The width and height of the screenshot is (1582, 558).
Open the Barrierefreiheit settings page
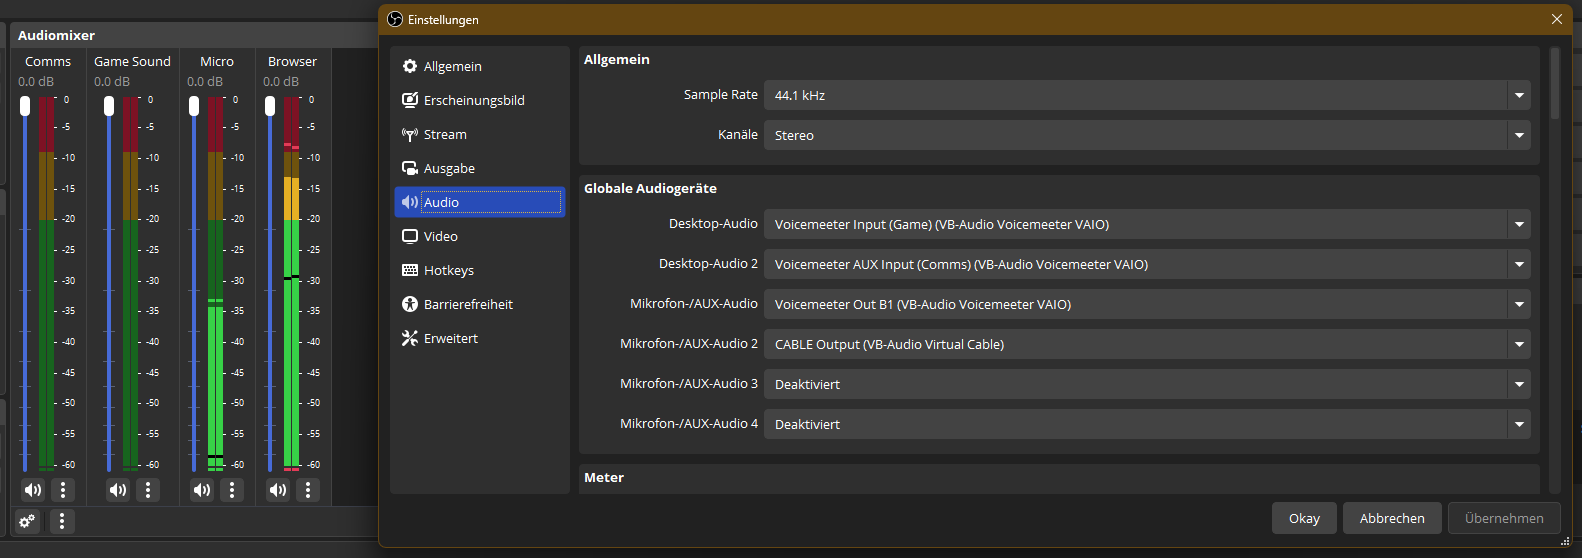click(x=468, y=304)
